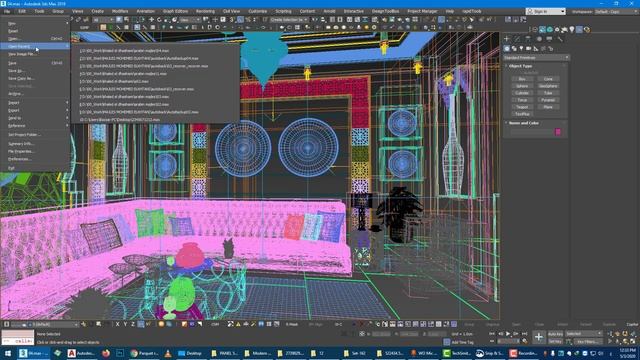The height and width of the screenshot is (360, 640).
Task: Click the MAXScript listener mini box
Action: (18, 337)
